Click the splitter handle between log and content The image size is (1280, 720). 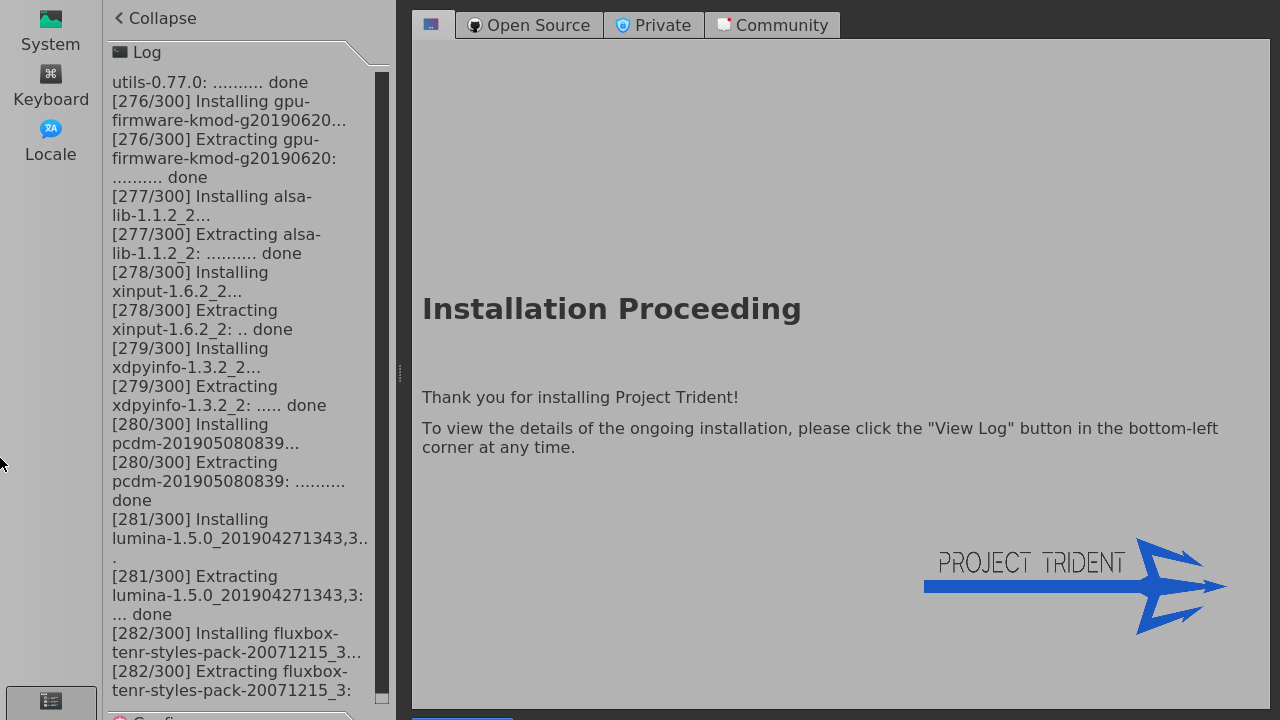coord(400,373)
